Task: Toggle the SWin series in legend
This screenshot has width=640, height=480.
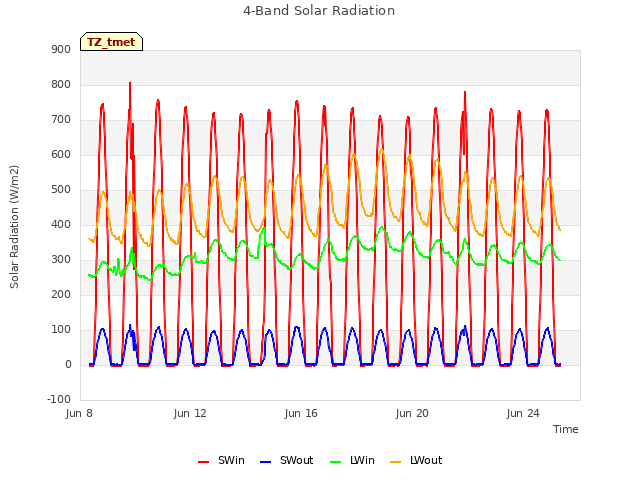Action: point(221,460)
